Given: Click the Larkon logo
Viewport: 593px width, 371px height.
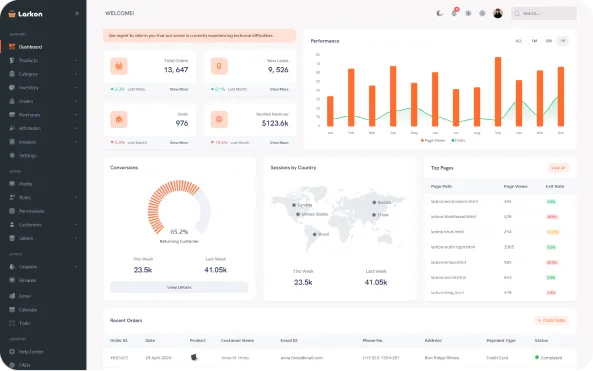Looking at the screenshot, I should [x=25, y=14].
